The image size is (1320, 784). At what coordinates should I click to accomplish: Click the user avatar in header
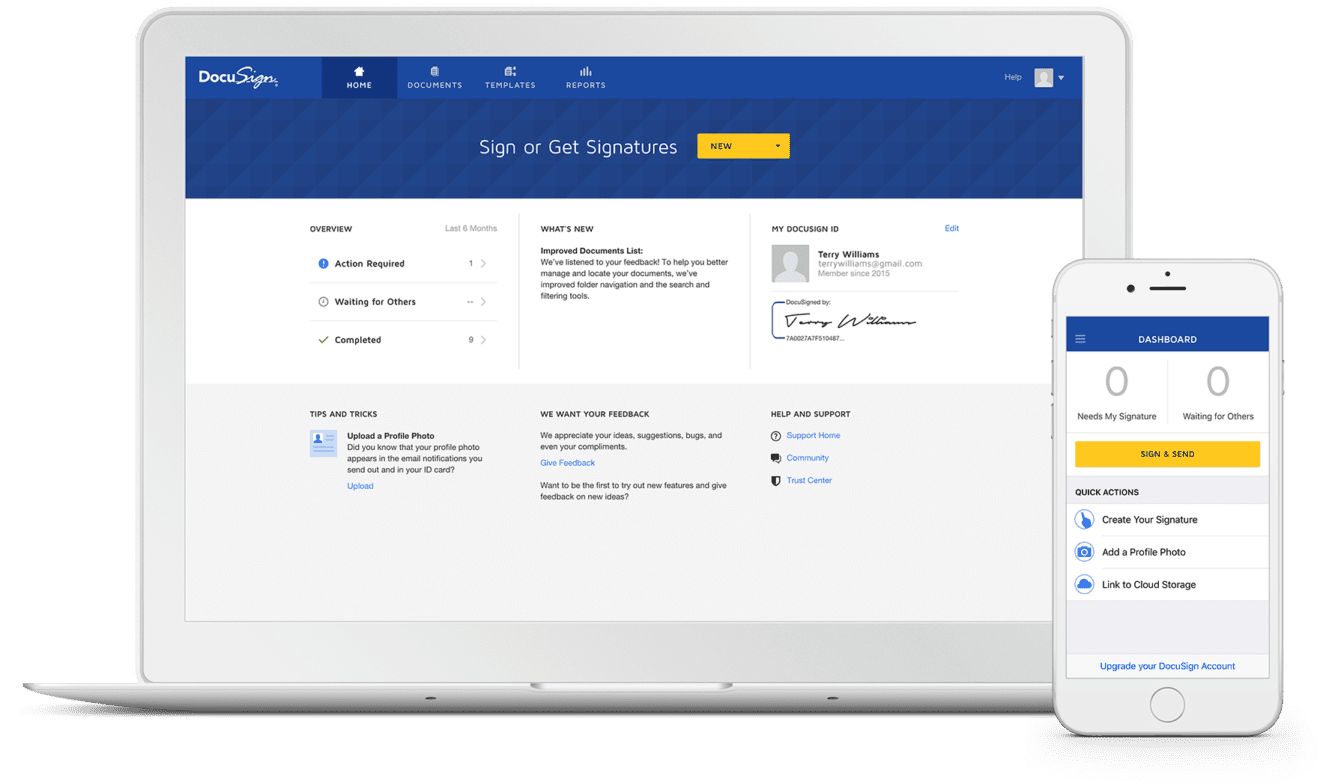pos(1044,78)
